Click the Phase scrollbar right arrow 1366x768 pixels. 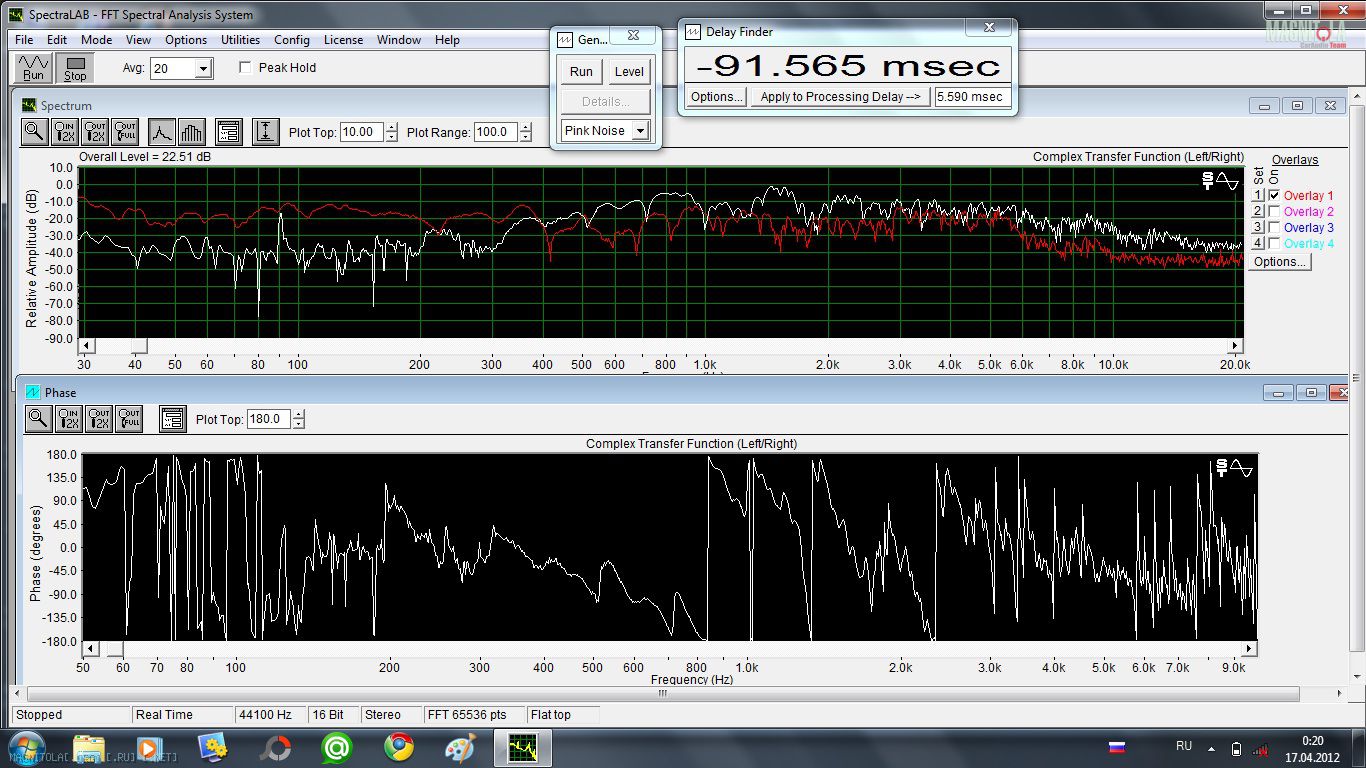tap(1250, 649)
